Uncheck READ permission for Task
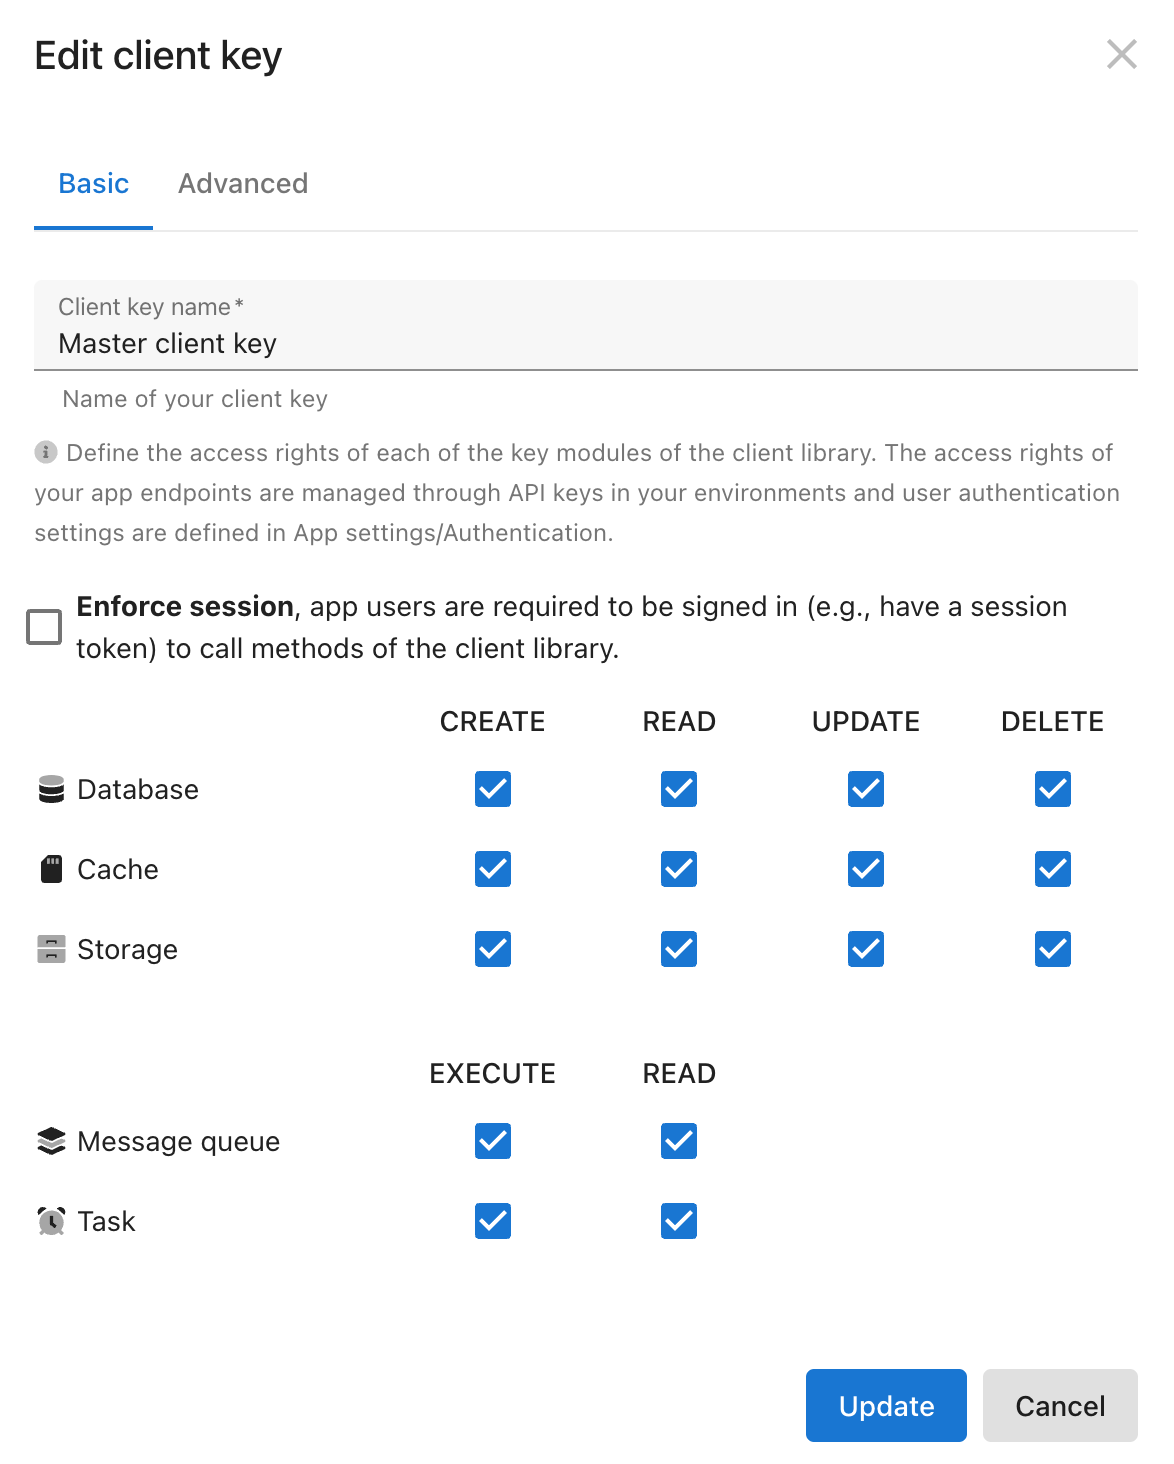 pyautogui.click(x=678, y=1221)
